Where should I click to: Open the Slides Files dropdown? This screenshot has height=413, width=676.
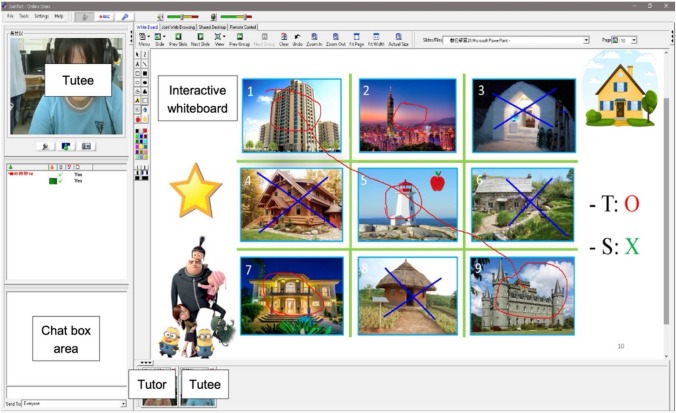click(x=585, y=40)
